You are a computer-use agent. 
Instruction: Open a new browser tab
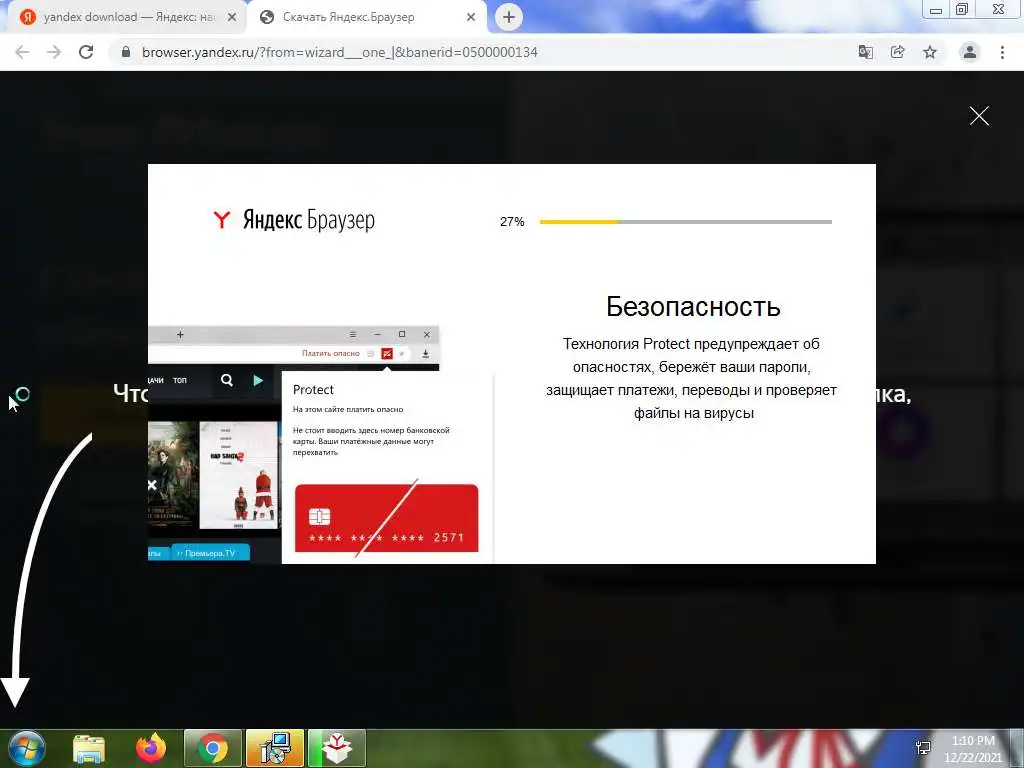point(509,17)
